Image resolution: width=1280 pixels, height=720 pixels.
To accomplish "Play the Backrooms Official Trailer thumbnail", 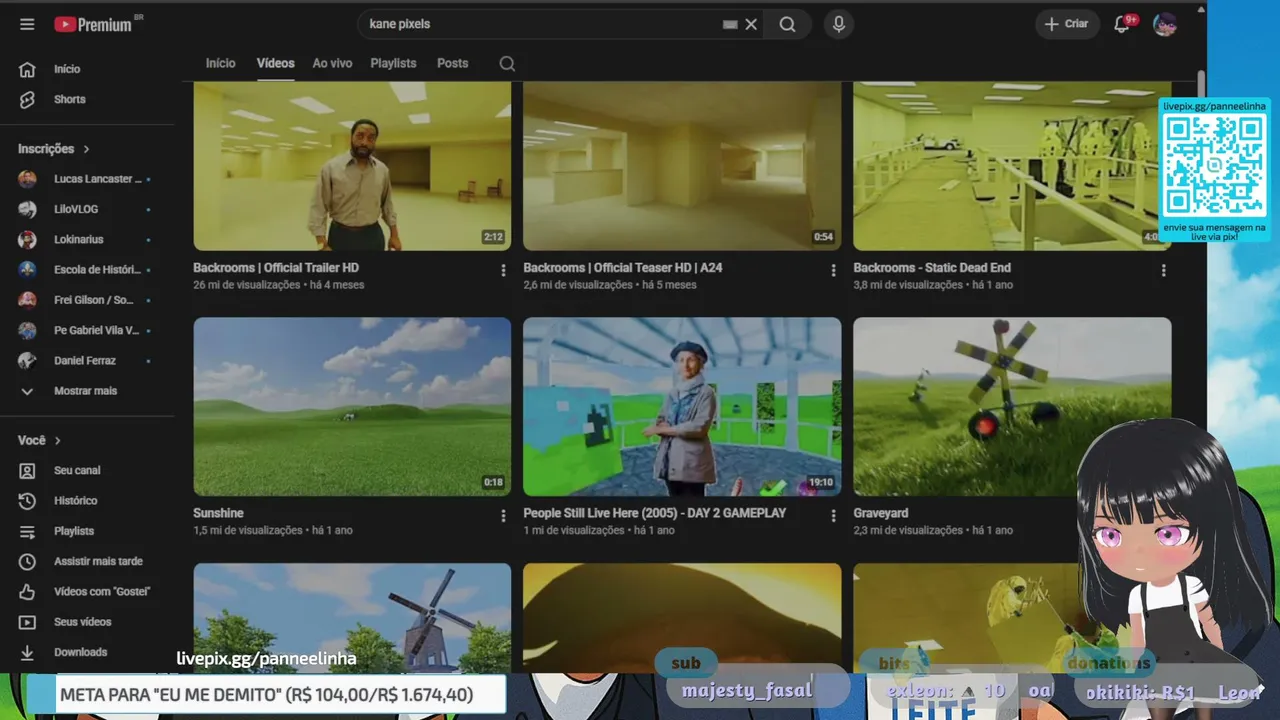I will click(352, 166).
